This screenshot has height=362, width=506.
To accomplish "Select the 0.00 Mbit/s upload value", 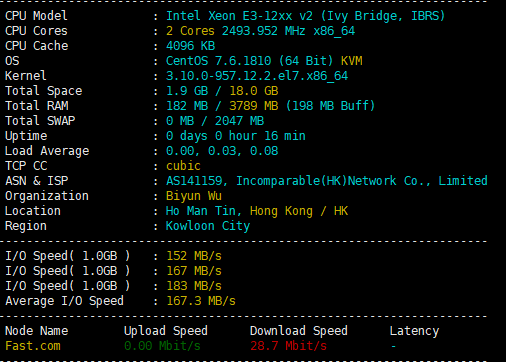I will 162,346.
